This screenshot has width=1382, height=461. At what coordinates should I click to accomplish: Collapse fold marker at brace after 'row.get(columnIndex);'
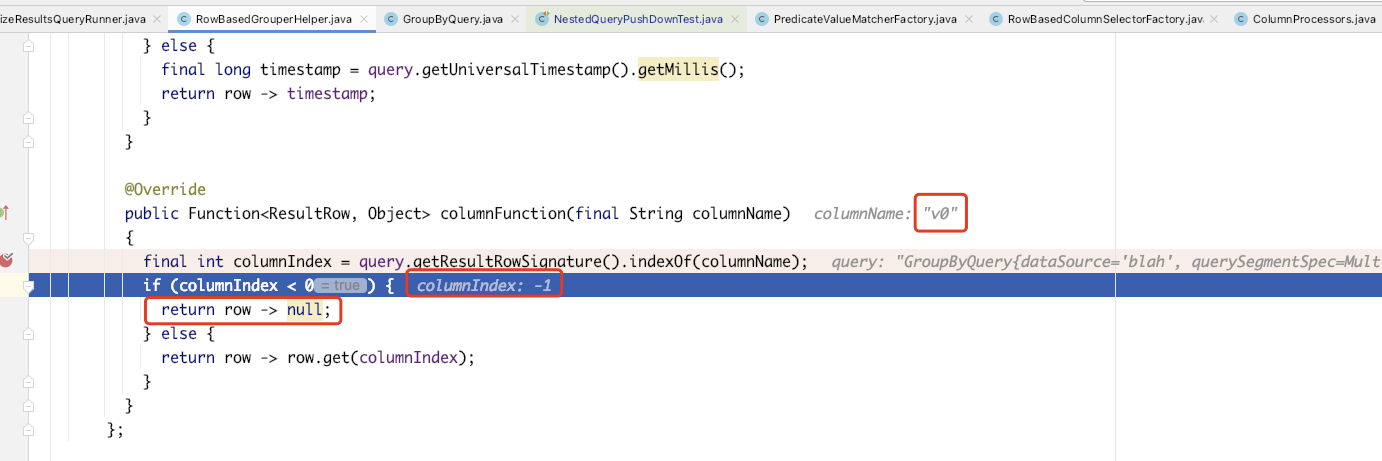29,381
